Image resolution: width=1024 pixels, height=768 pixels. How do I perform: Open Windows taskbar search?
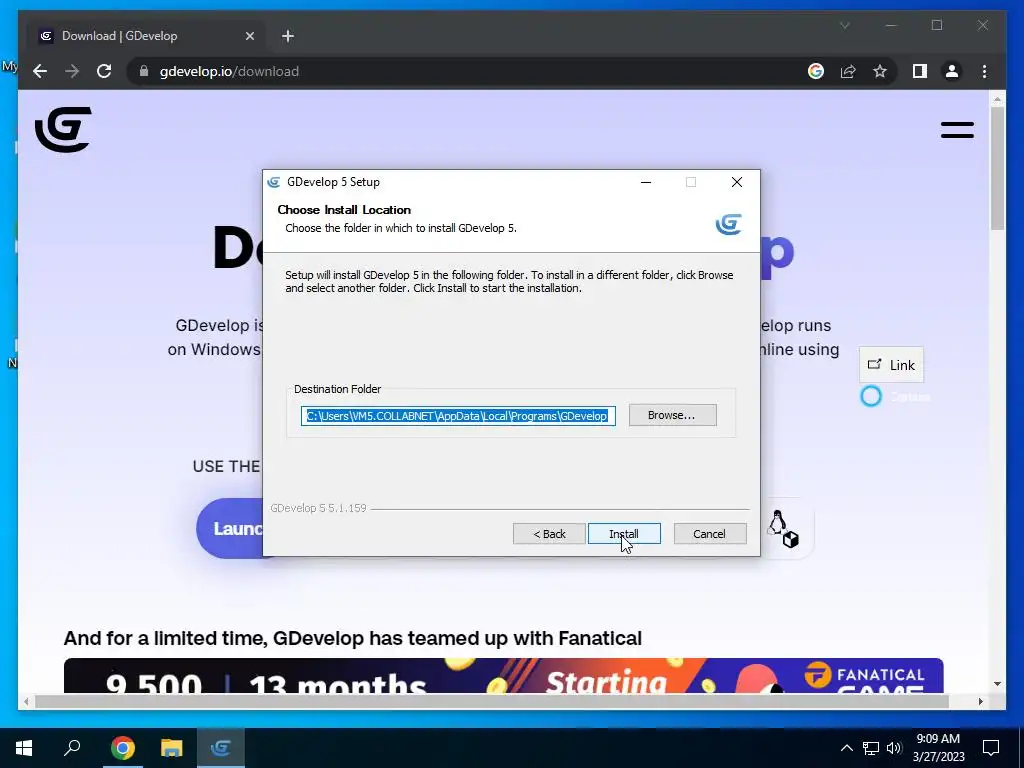[x=72, y=748]
